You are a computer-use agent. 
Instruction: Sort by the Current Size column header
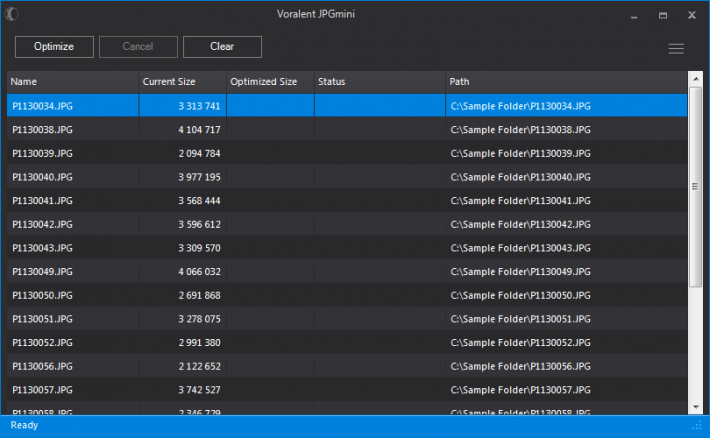[x=182, y=82]
